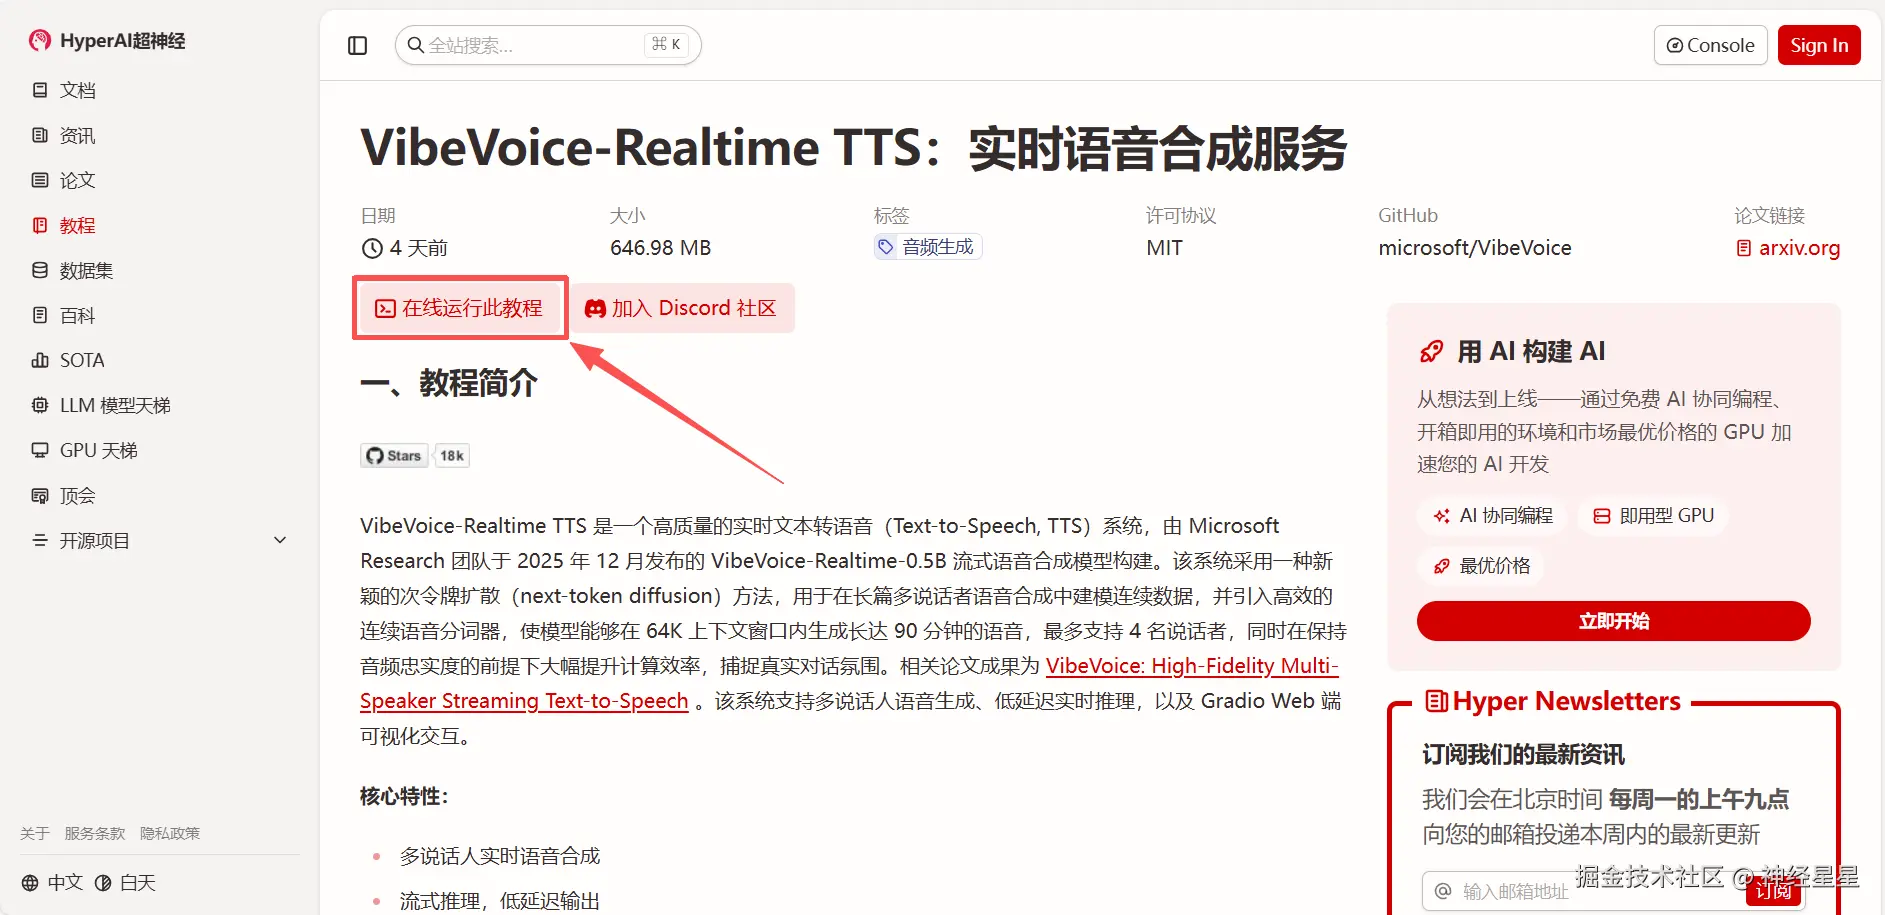Expand the 开源项目 chevron

click(x=280, y=540)
